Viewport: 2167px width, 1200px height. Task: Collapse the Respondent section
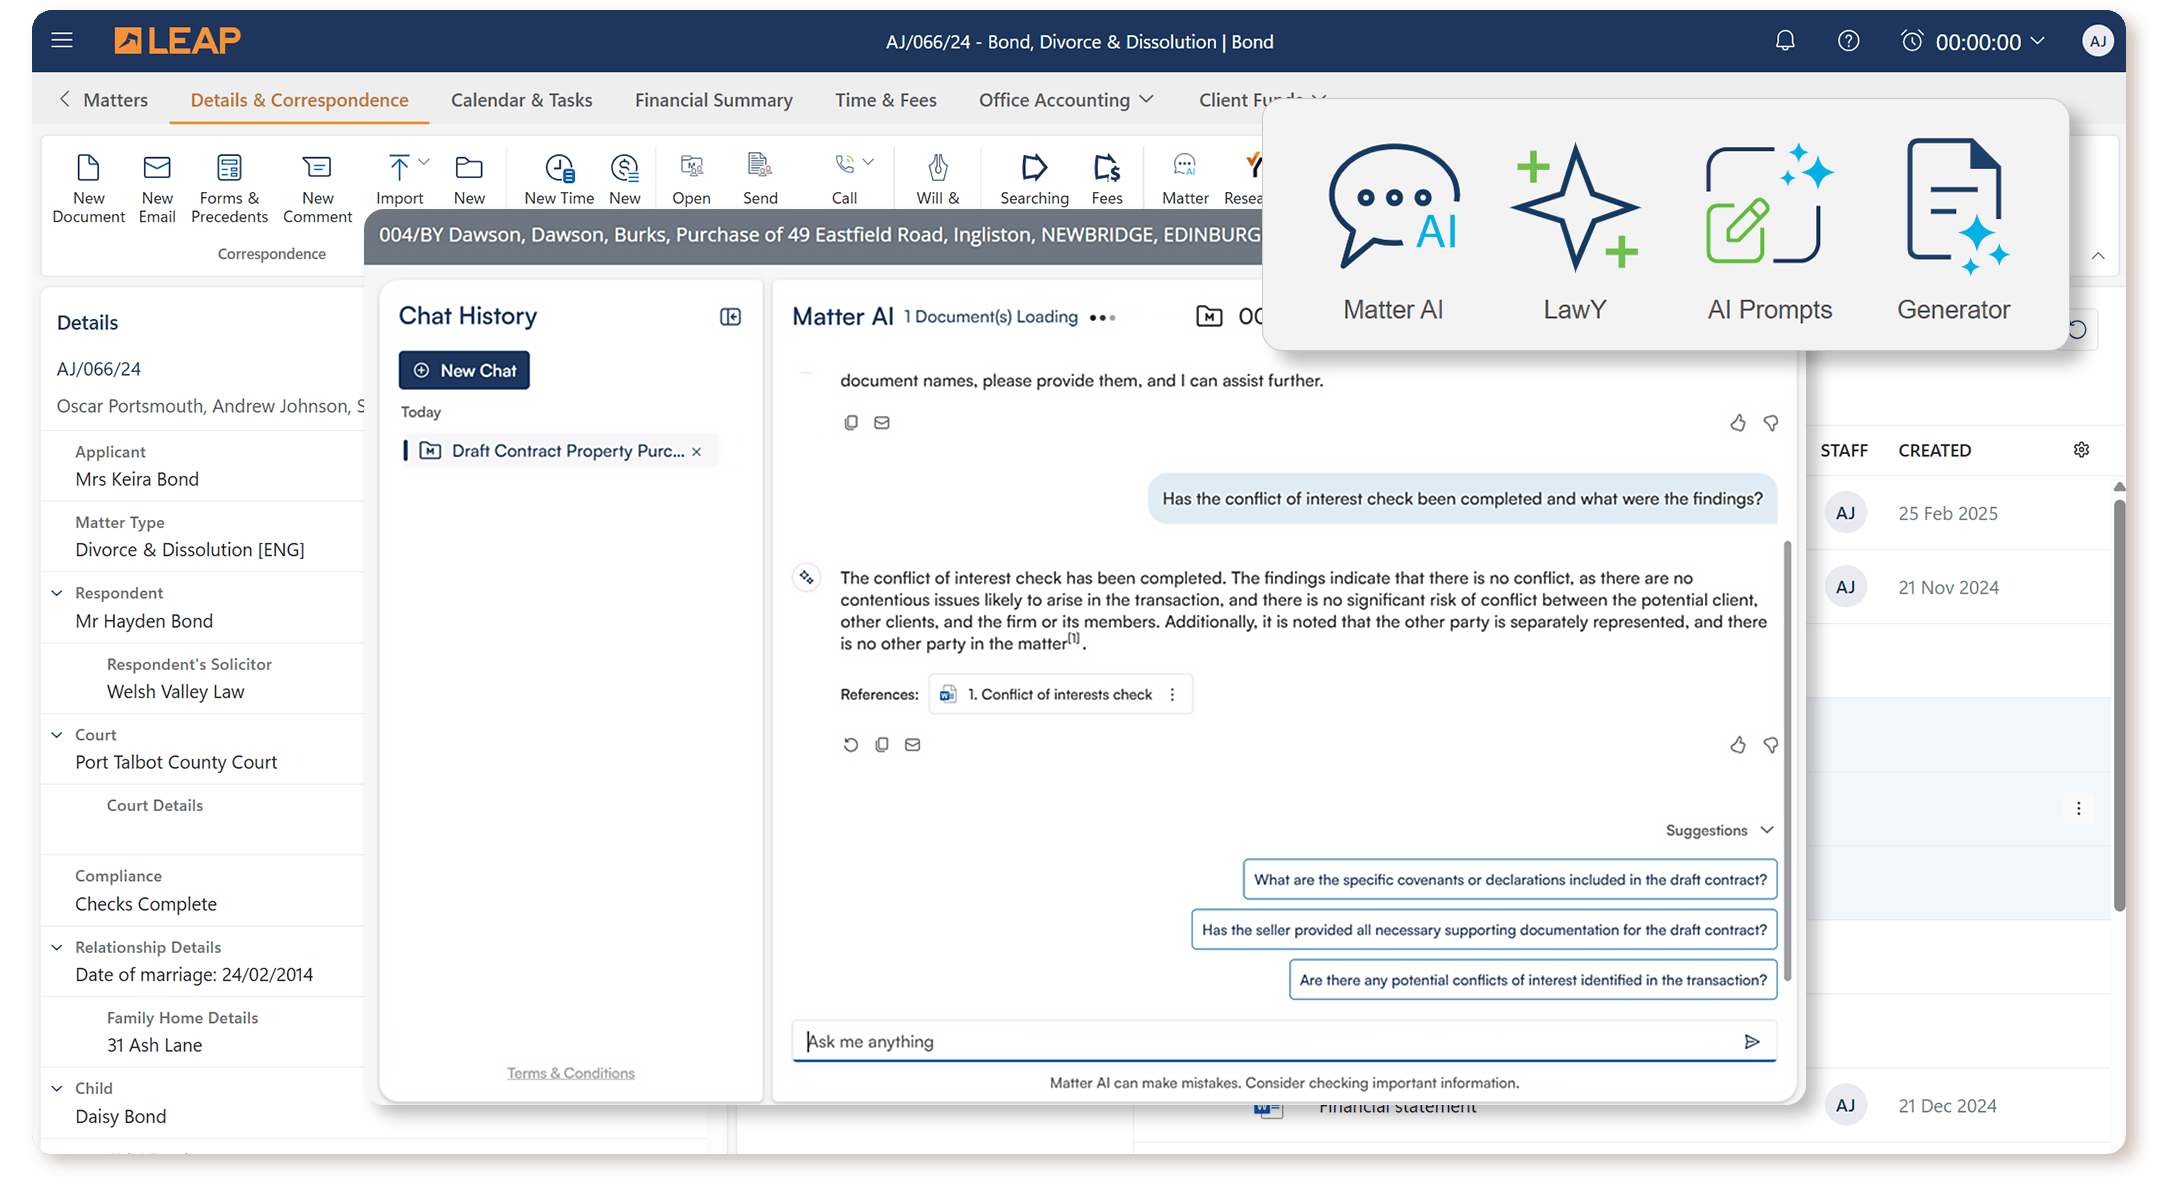tap(57, 593)
